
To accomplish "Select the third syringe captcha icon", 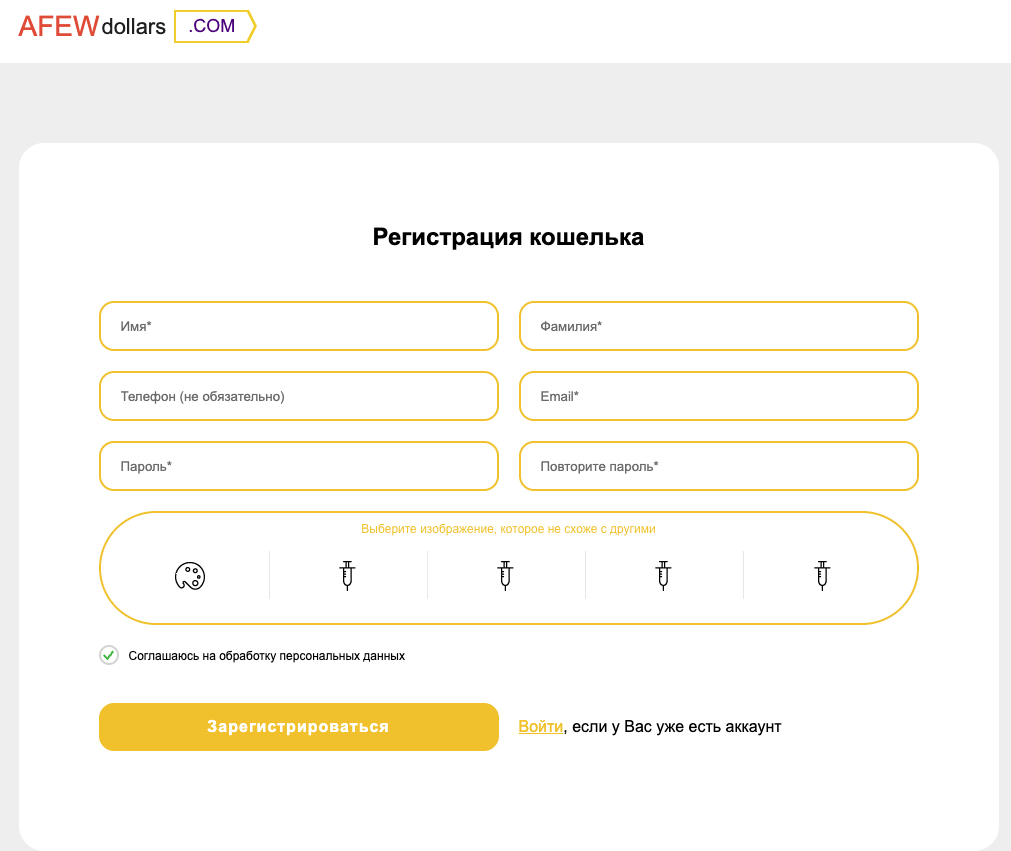I will pyautogui.click(x=663, y=575).
